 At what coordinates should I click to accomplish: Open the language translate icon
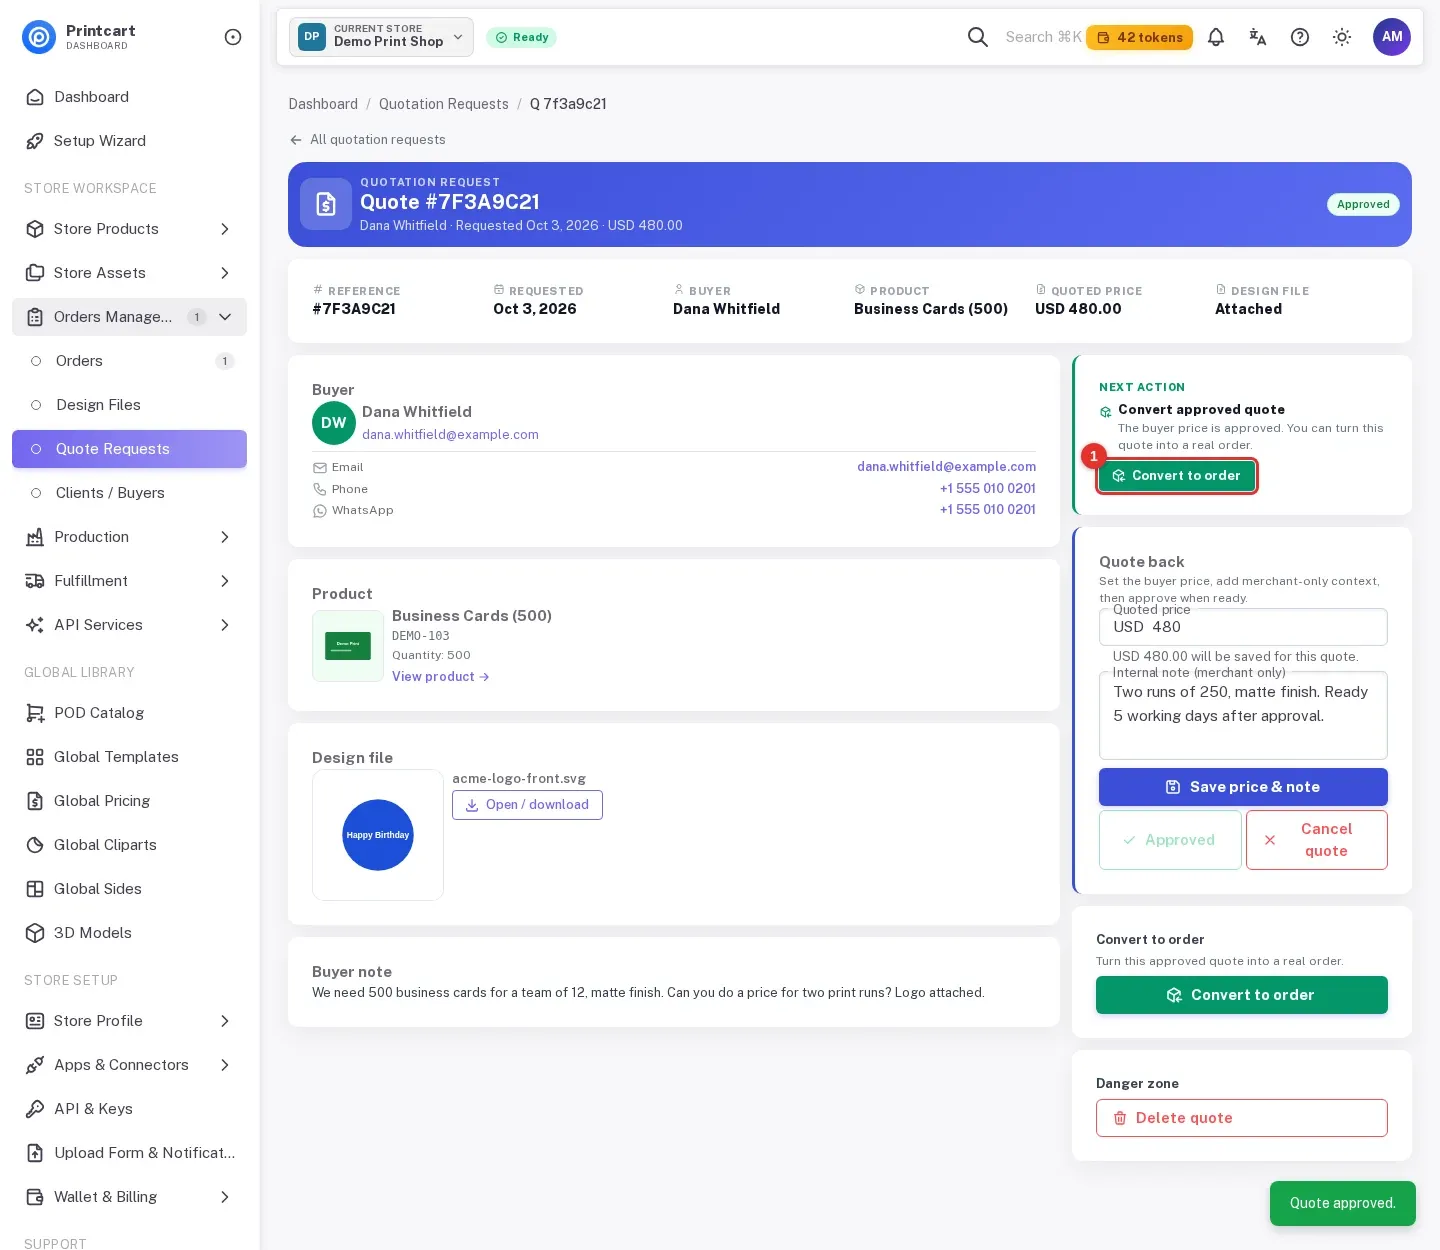pyautogui.click(x=1258, y=37)
